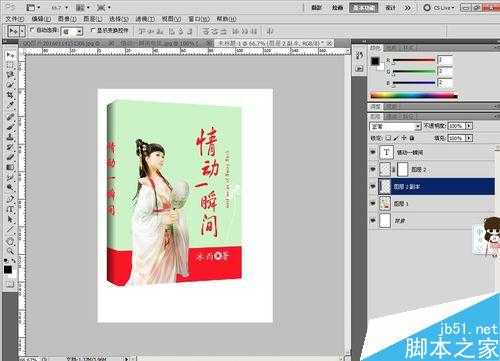Screen dimensions: 500x361
Task: Click the rainbow color ramp bar
Action: click(x=414, y=96)
